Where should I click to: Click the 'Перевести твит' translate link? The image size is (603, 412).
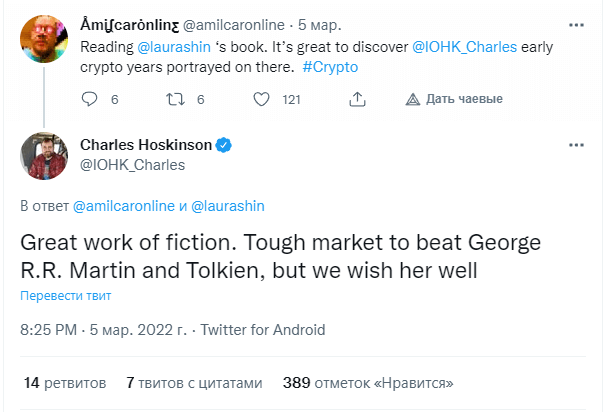(66, 295)
